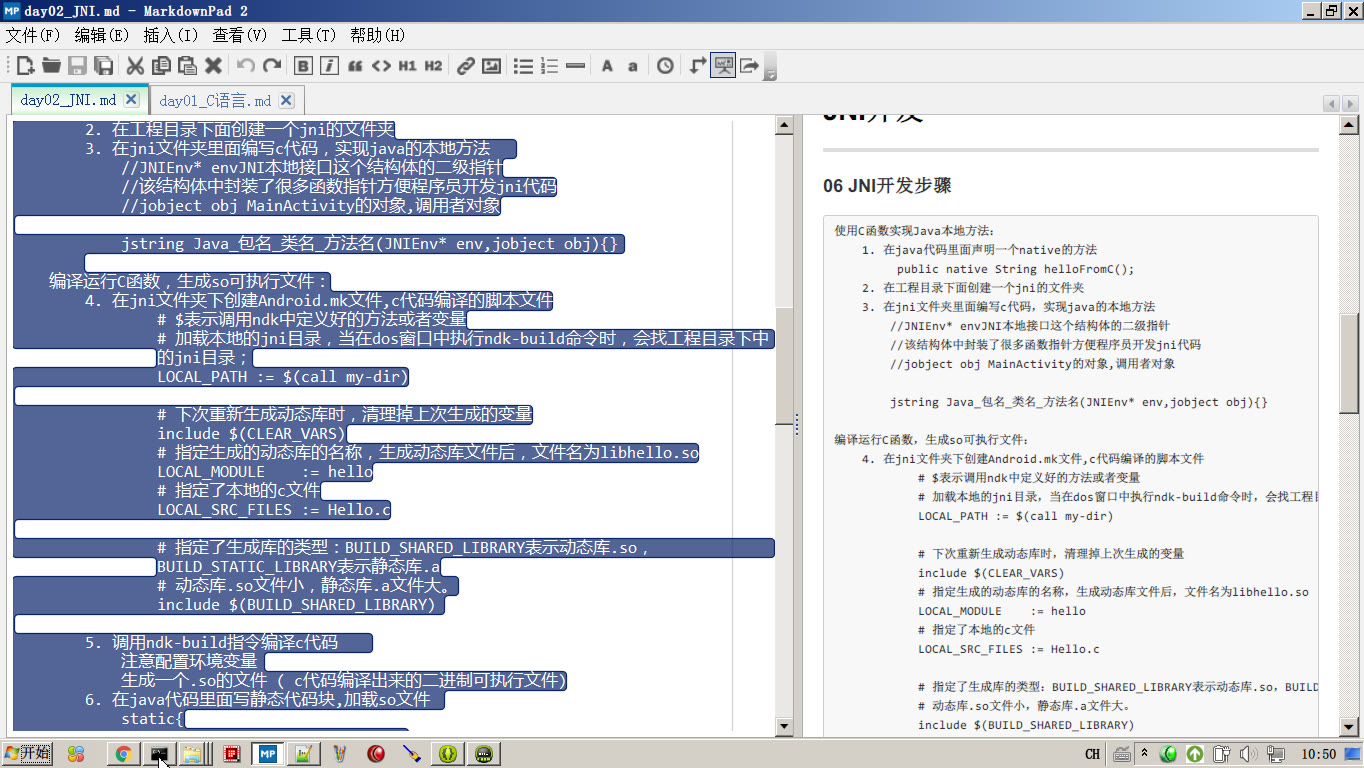
Task: Close the day02_JNI.md tab
Action: click(x=131, y=100)
